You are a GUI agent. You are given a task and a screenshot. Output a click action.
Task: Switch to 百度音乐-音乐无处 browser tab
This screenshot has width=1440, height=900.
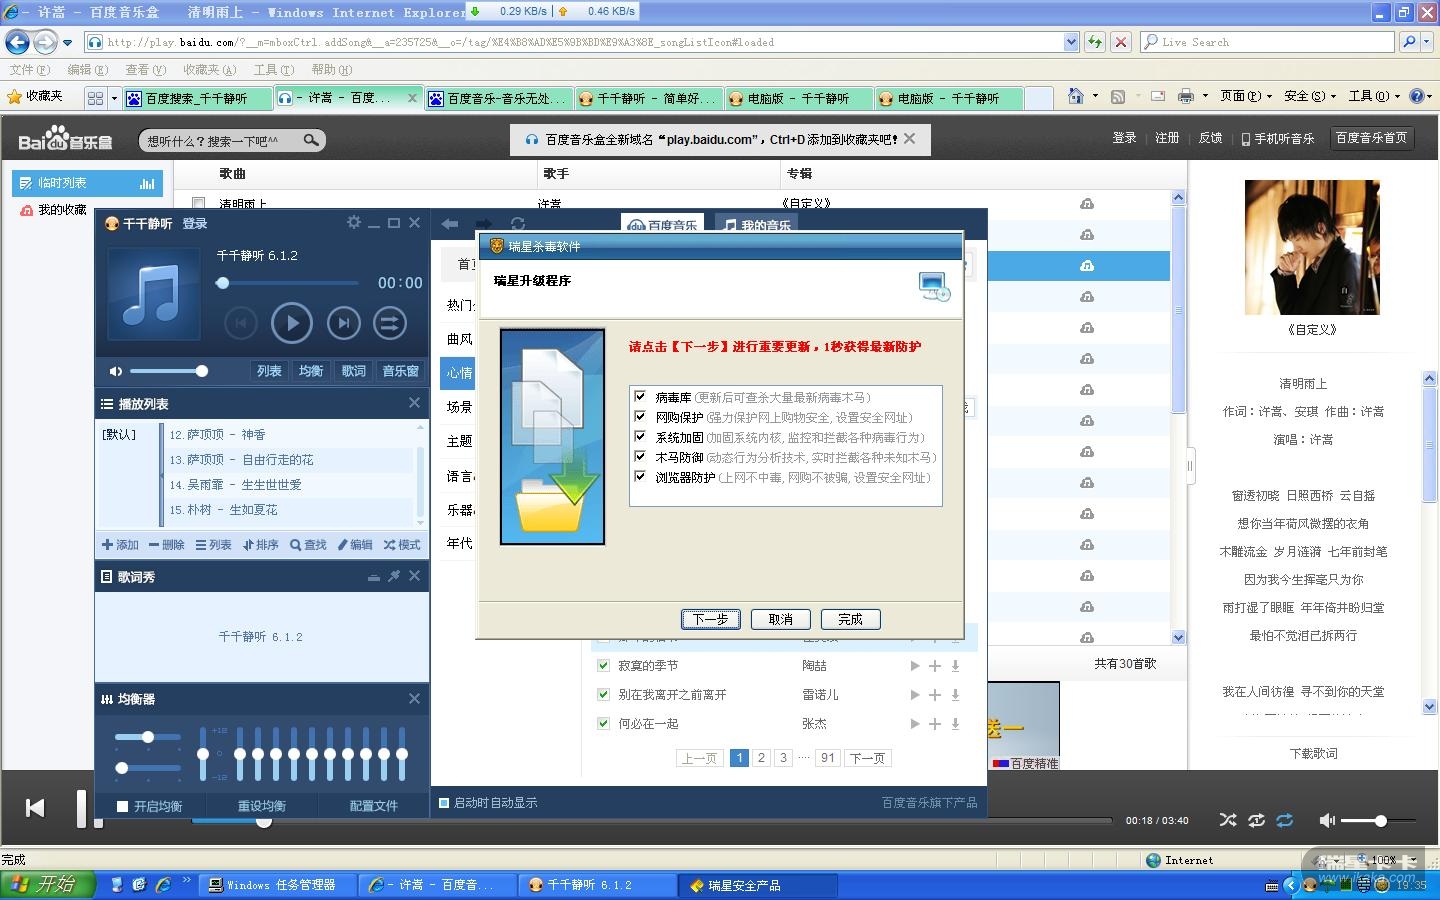pos(499,98)
